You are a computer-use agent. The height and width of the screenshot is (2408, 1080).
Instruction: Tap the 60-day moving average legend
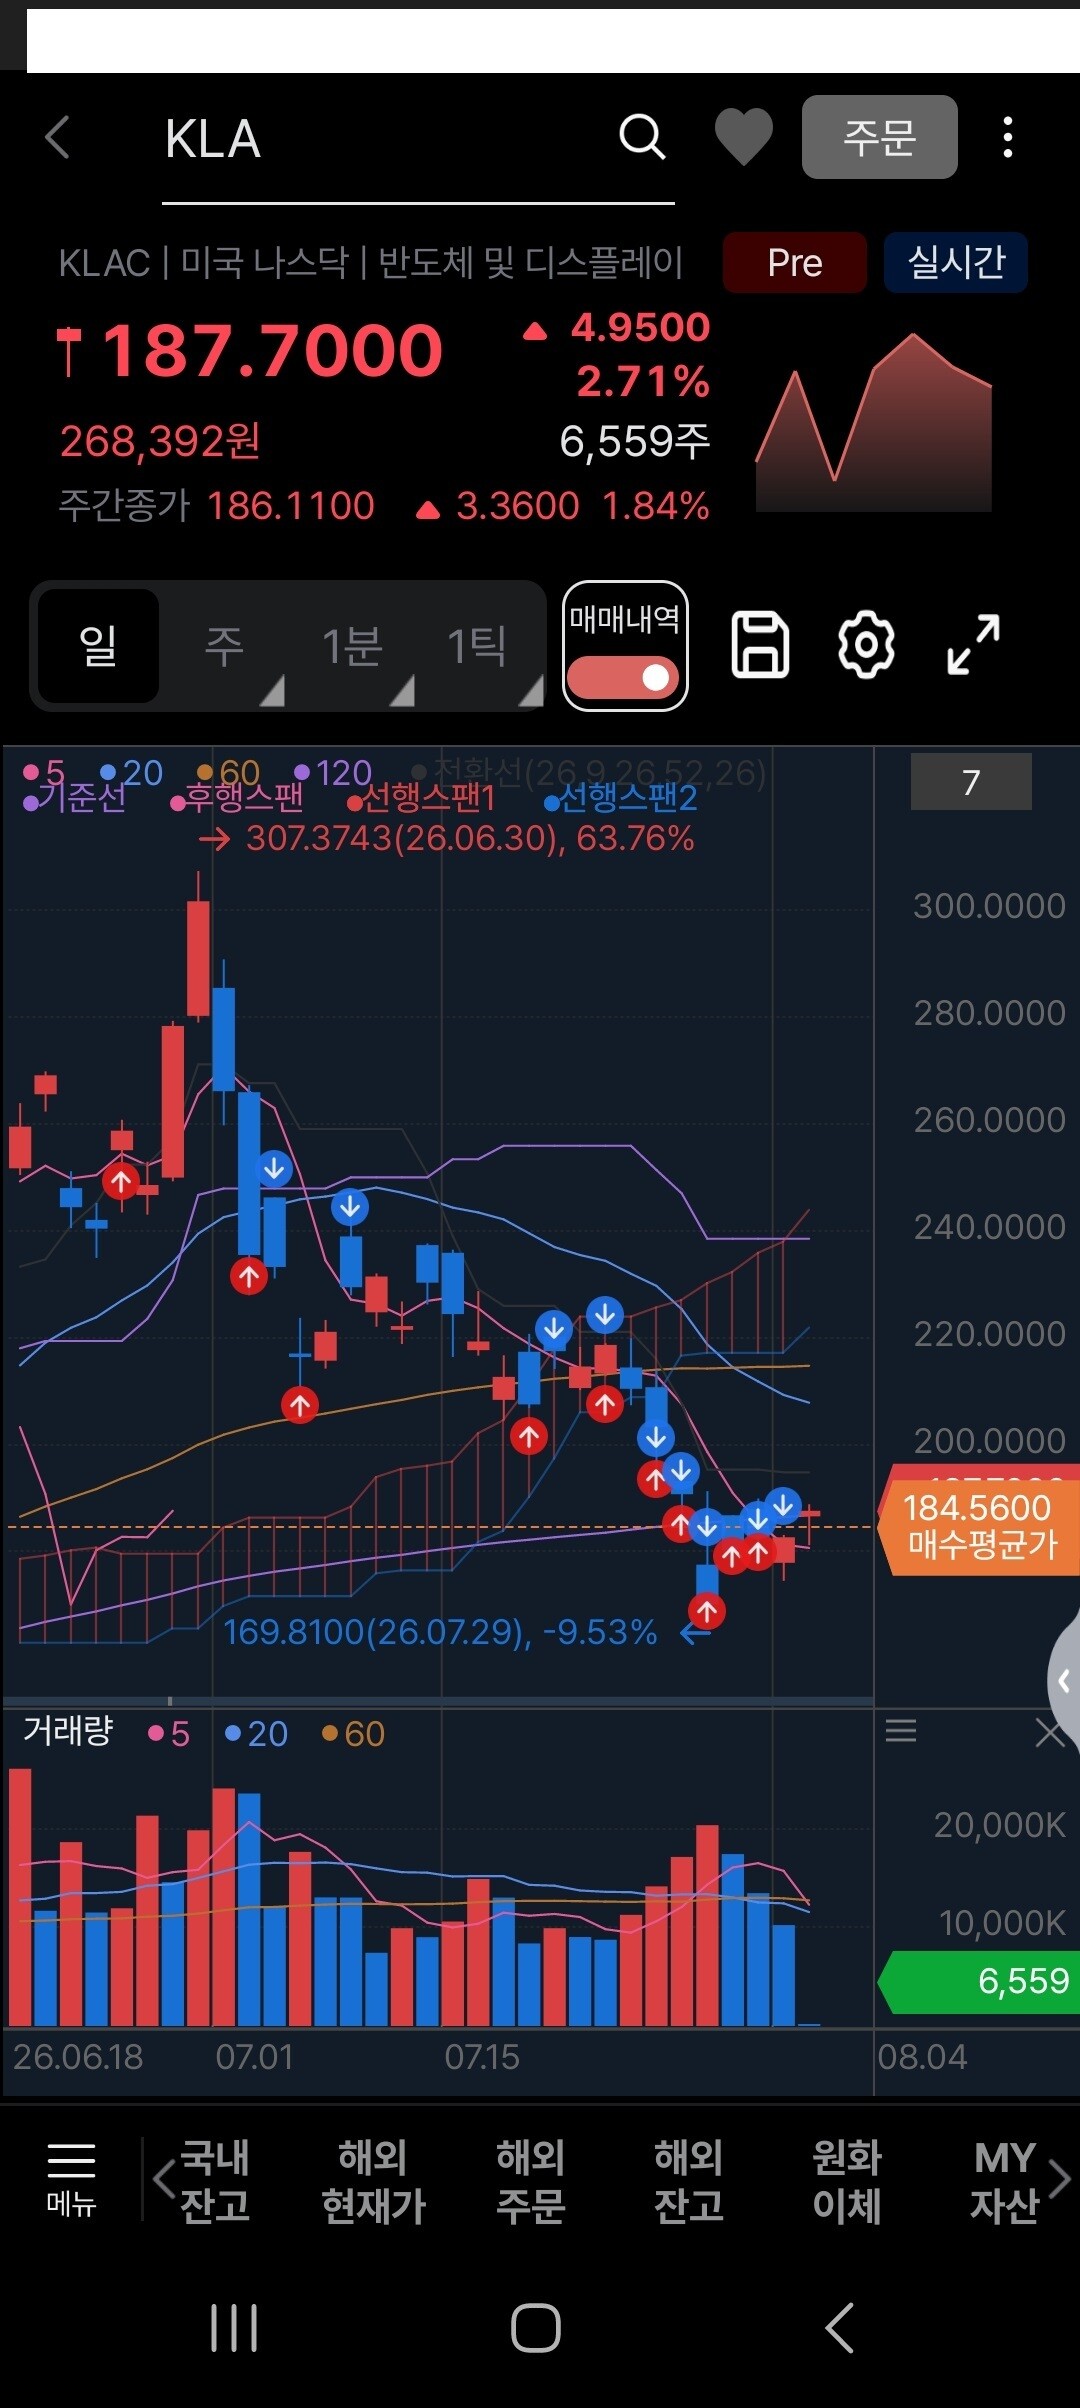pos(229,772)
